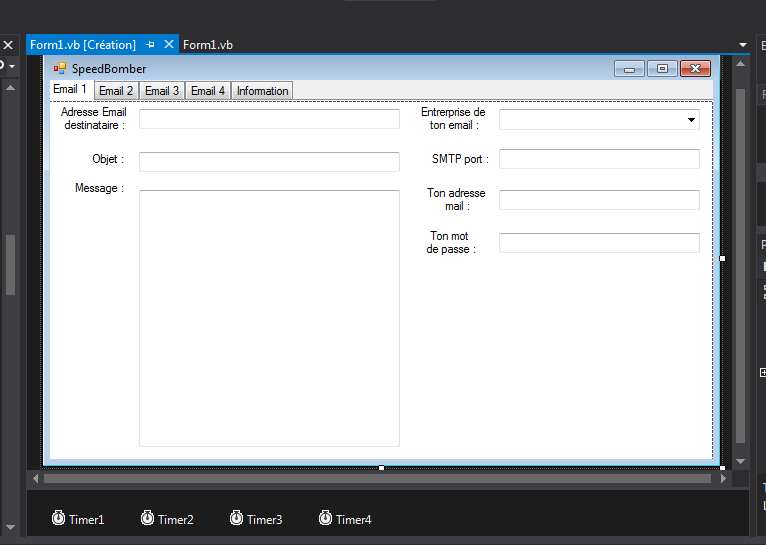Viewport: 766px width, 545px height.
Task: Select the Timer2 component icon
Action: (x=148, y=518)
